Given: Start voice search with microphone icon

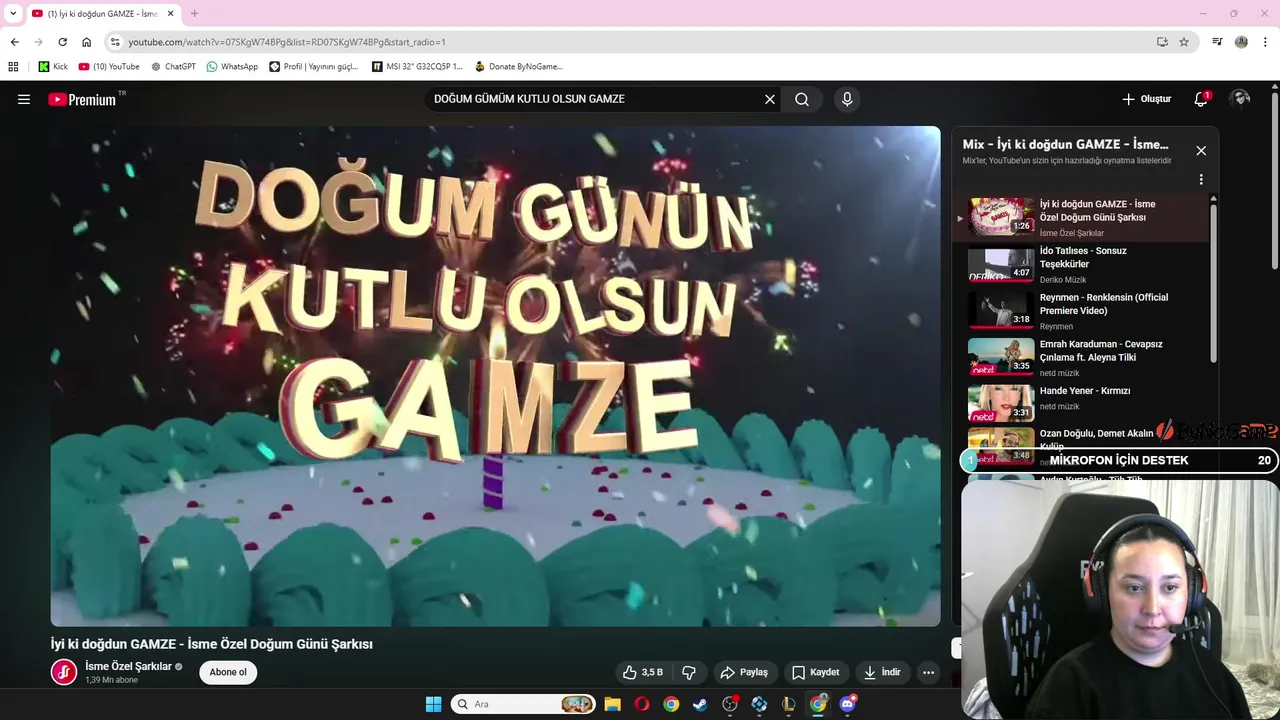Looking at the screenshot, I should point(847,99).
